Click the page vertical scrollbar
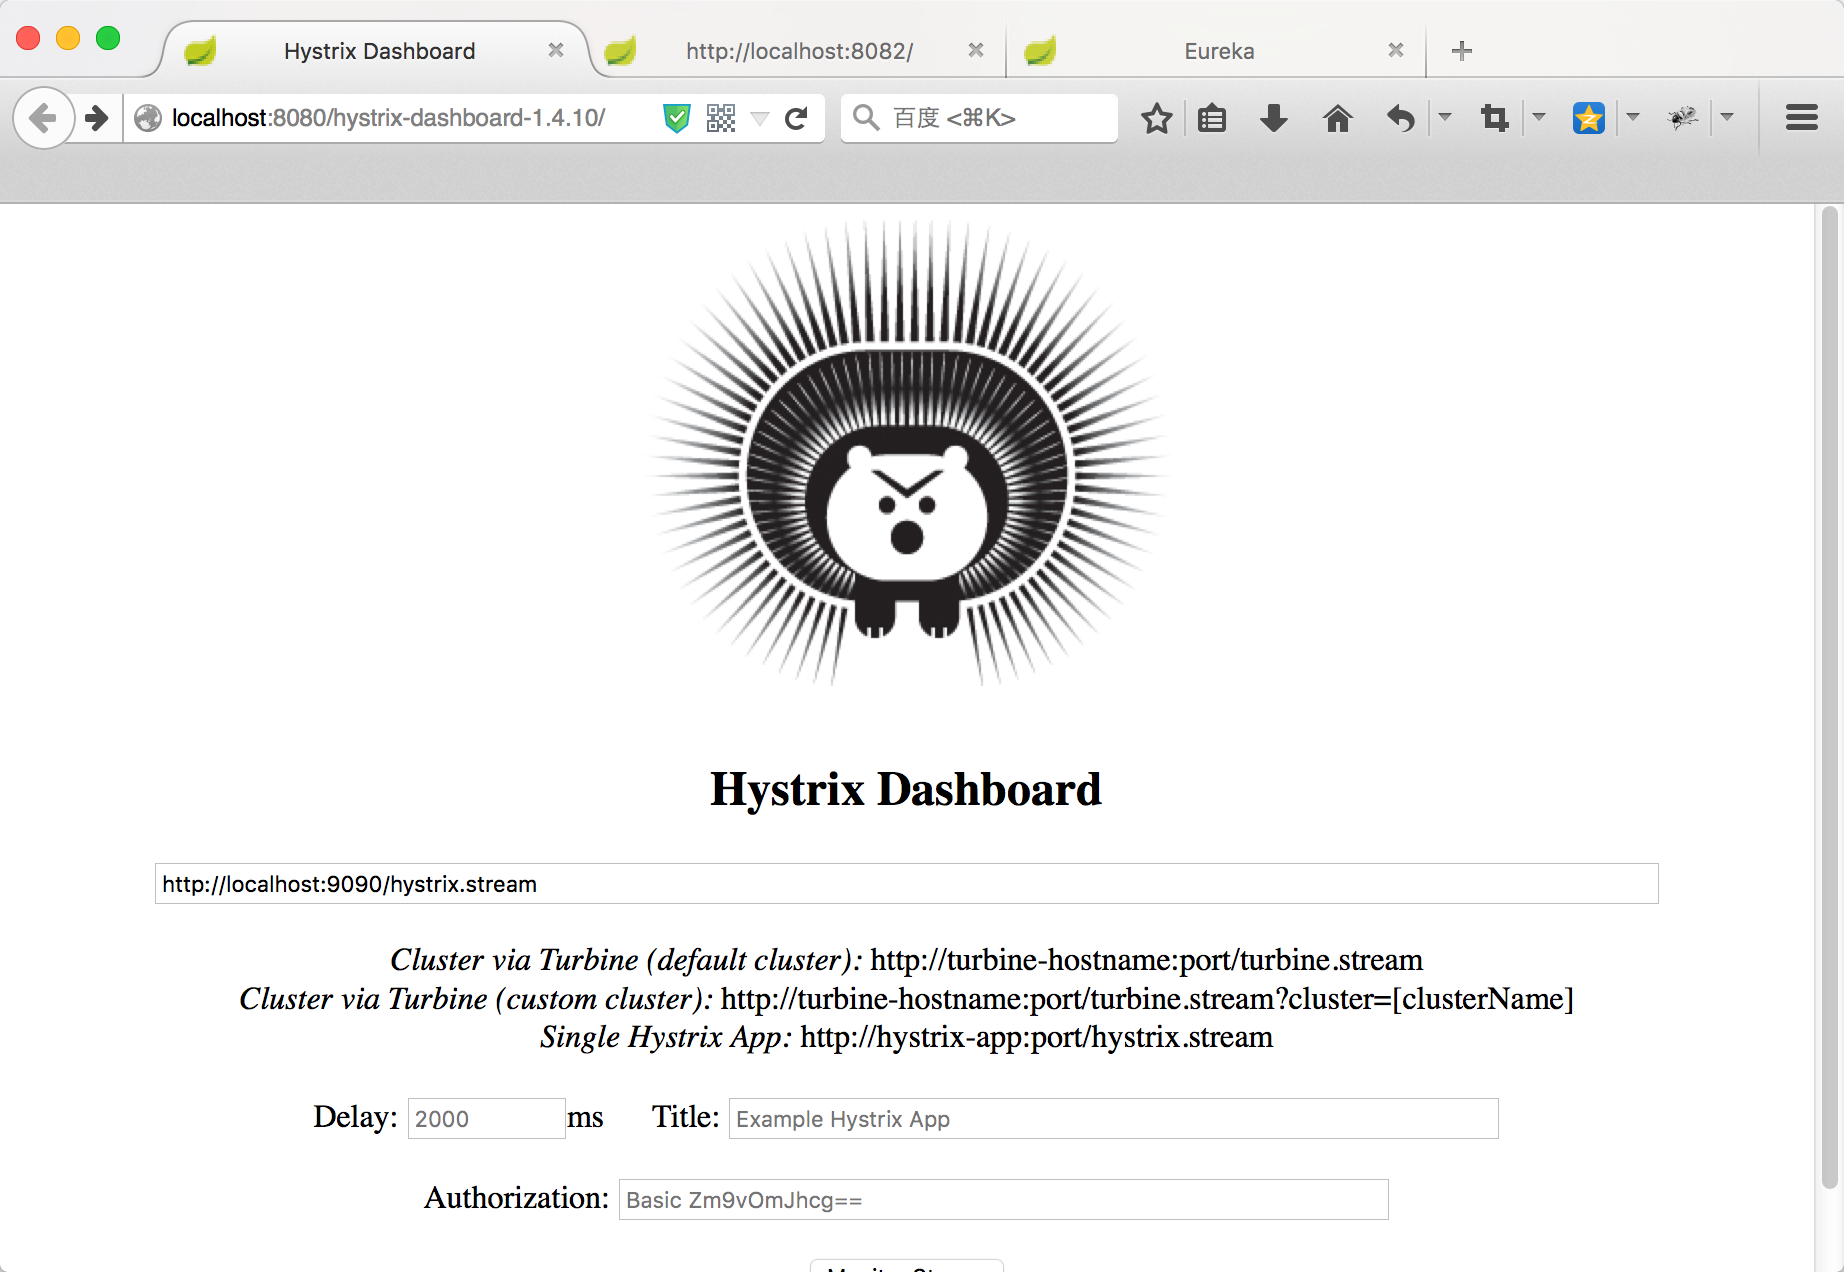This screenshot has height=1272, width=1844. coord(1829,696)
